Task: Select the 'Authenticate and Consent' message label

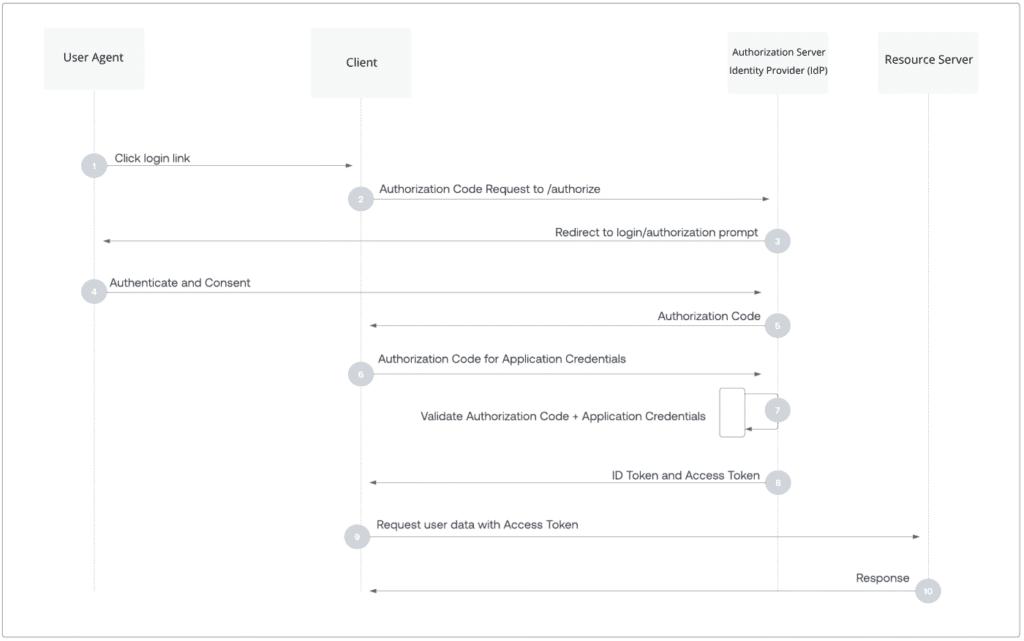Action: (x=180, y=283)
